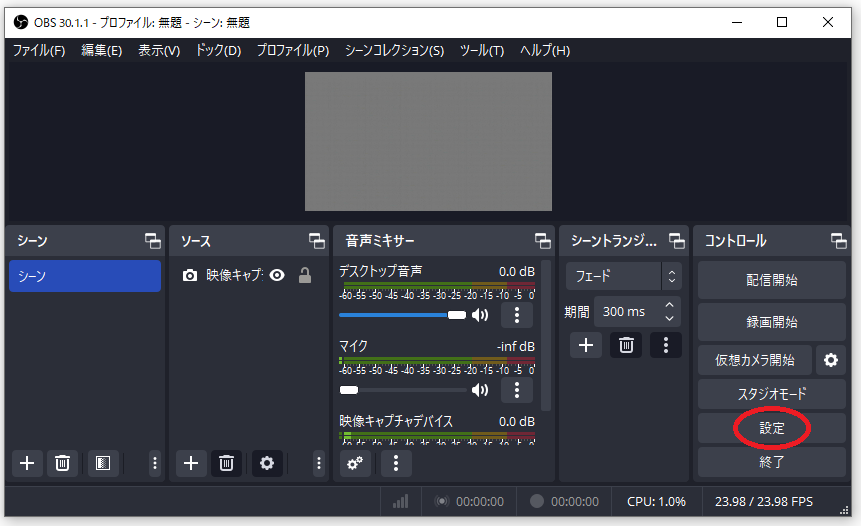
Task: Toggle lock on 映像キャプチャ source
Action: pyautogui.click(x=305, y=275)
